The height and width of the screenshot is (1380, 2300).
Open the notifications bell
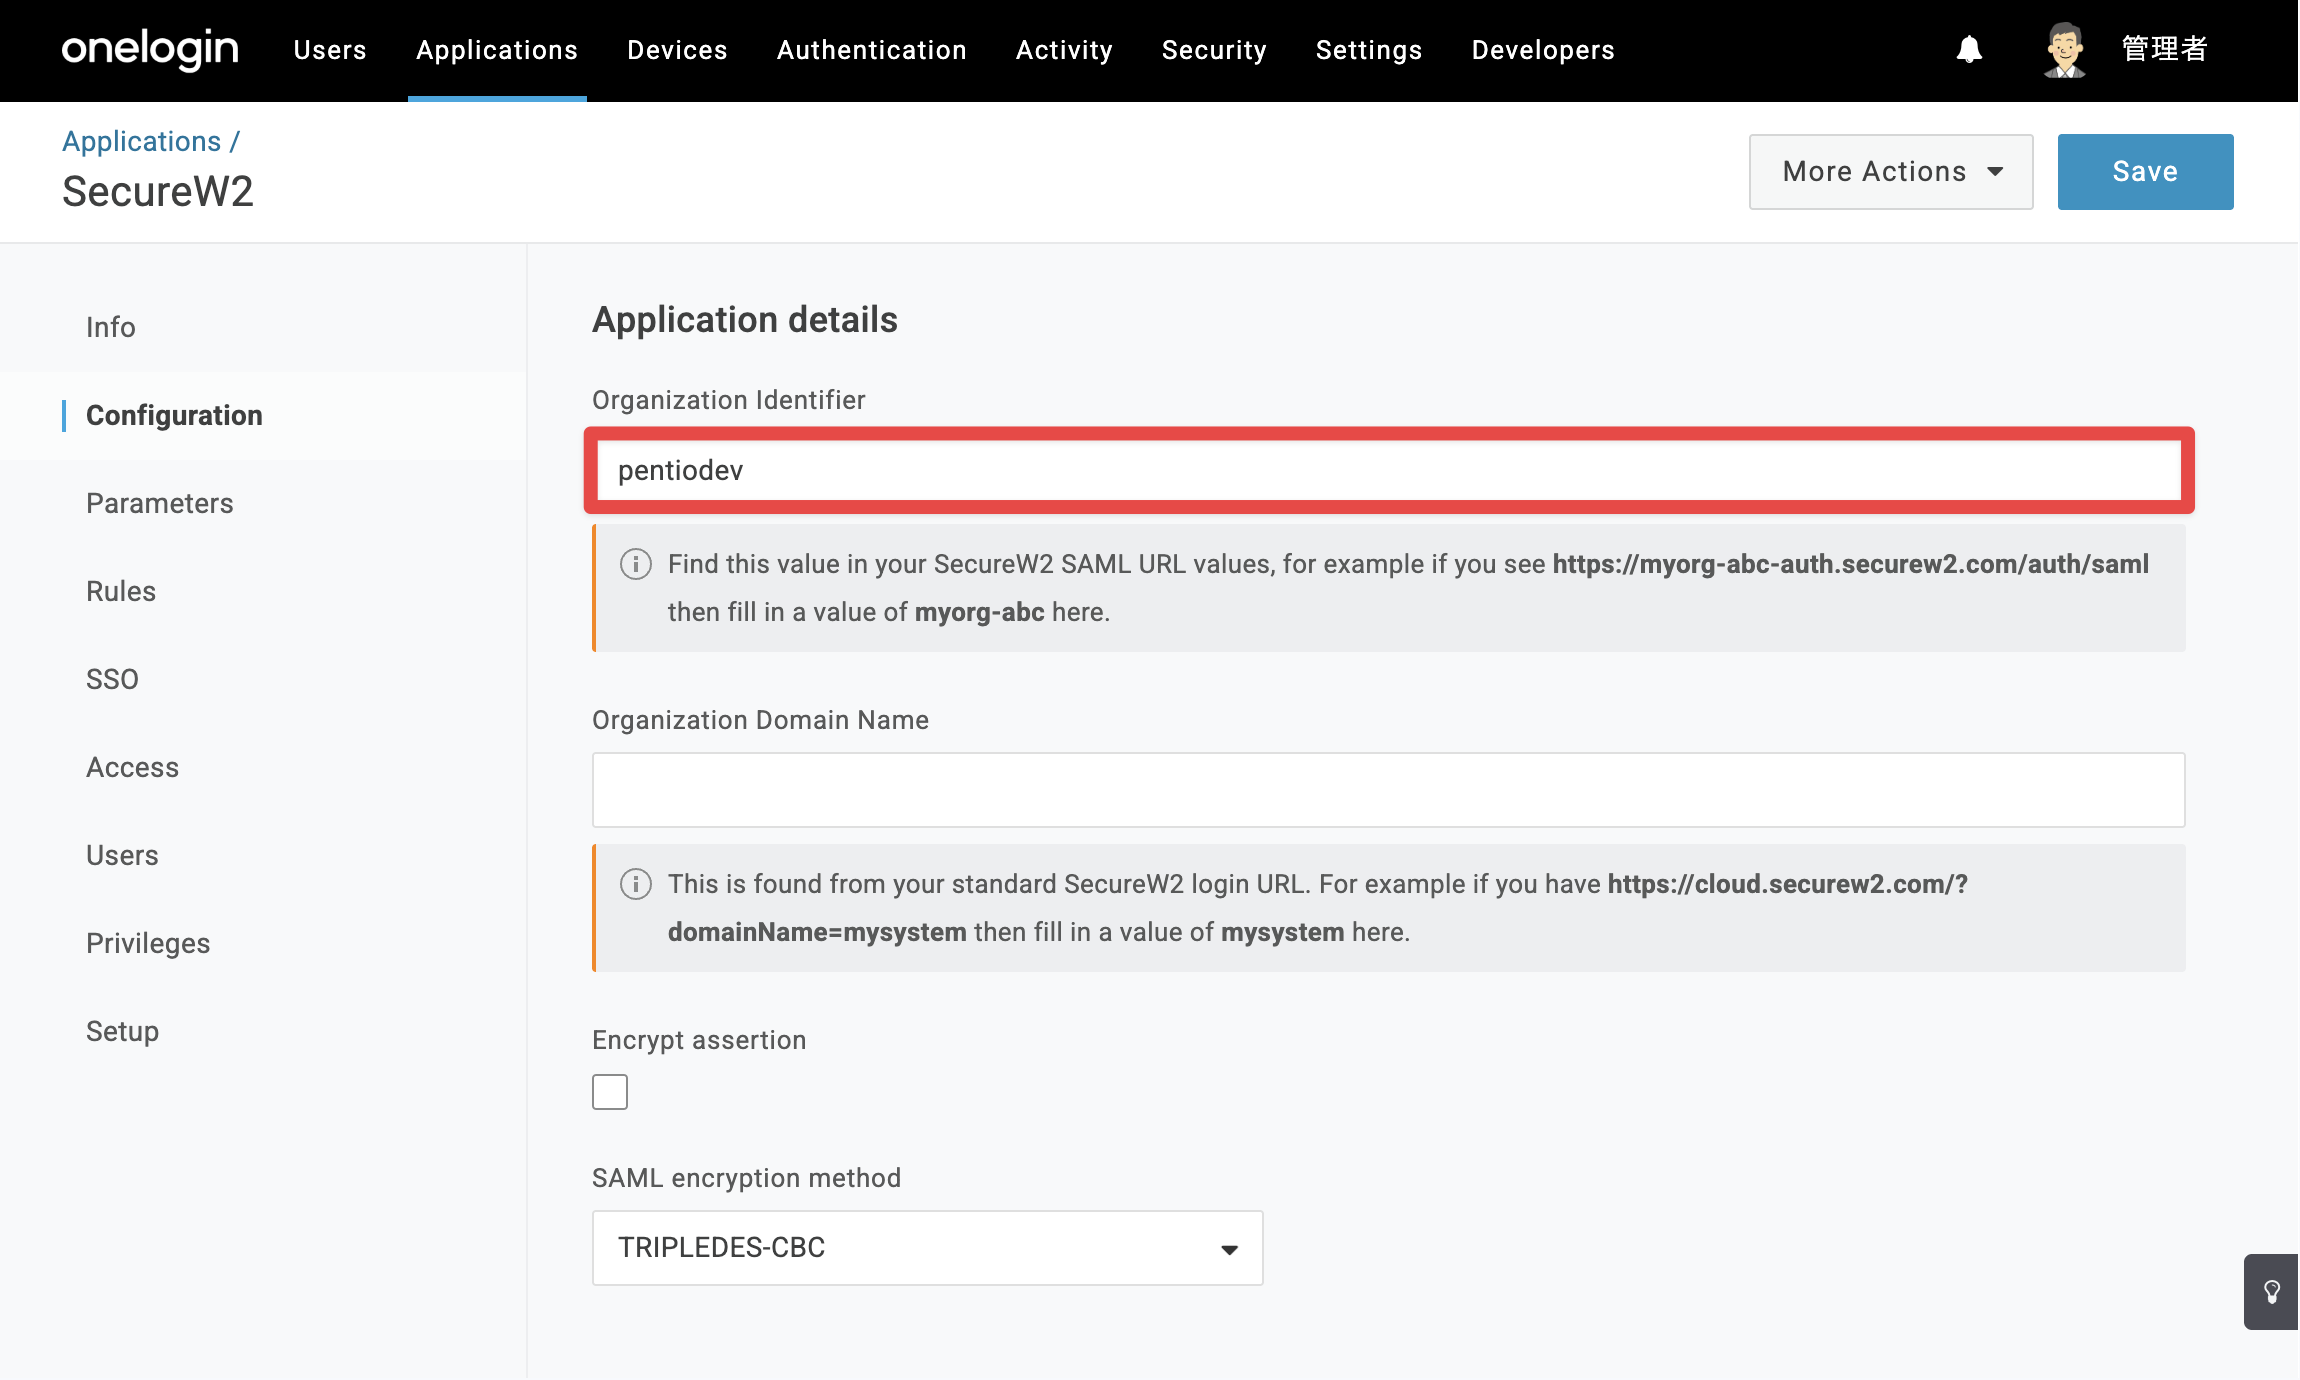point(1969,49)
